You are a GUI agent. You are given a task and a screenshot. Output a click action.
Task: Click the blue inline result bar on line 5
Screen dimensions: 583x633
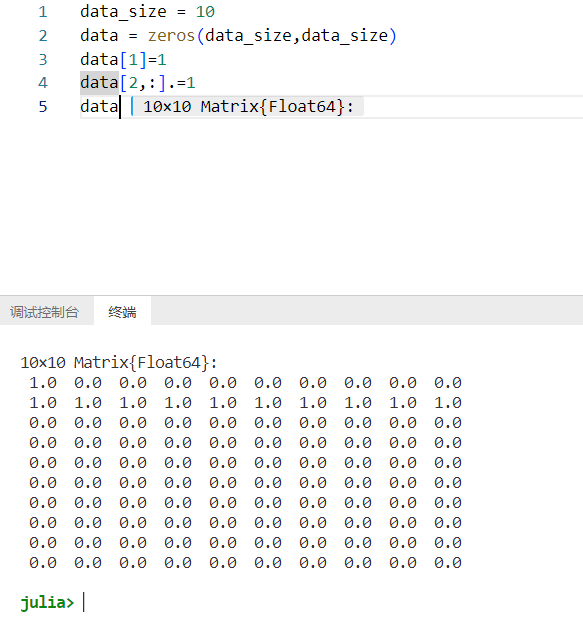(132, 107)
